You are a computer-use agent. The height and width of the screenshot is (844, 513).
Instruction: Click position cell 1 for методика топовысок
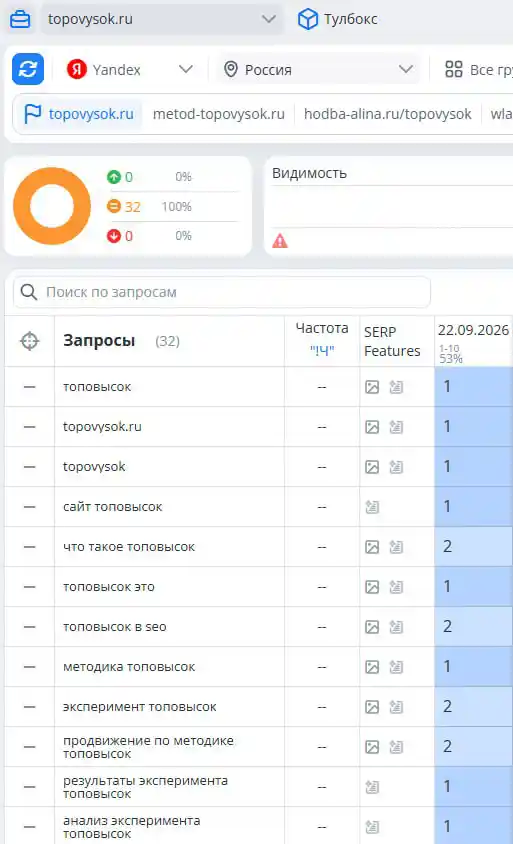click(x=474, y=667)
